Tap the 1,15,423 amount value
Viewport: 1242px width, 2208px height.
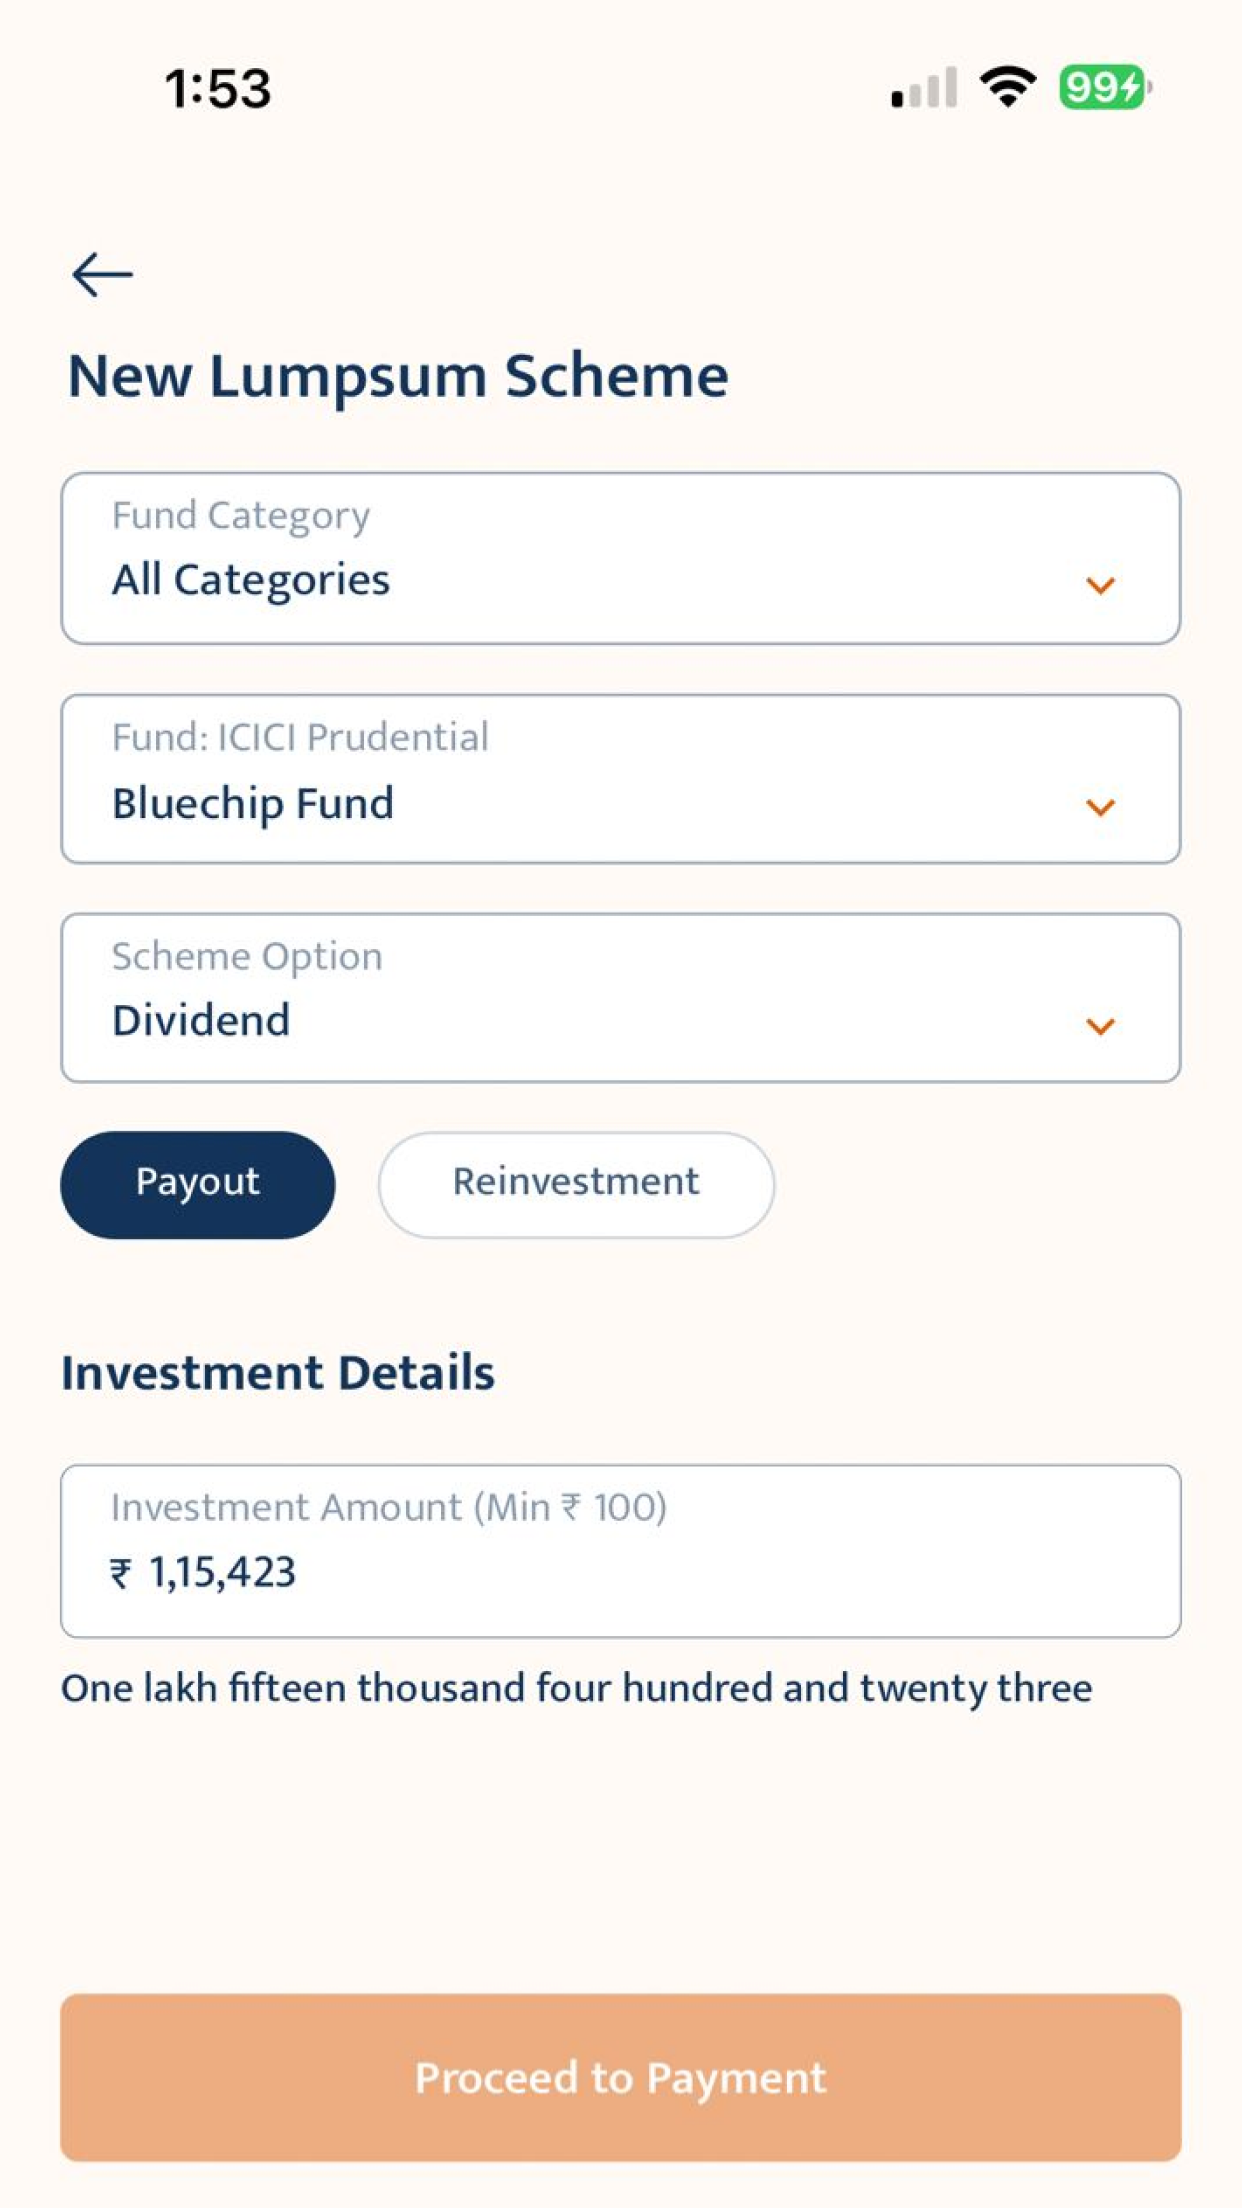point(222,1573)
